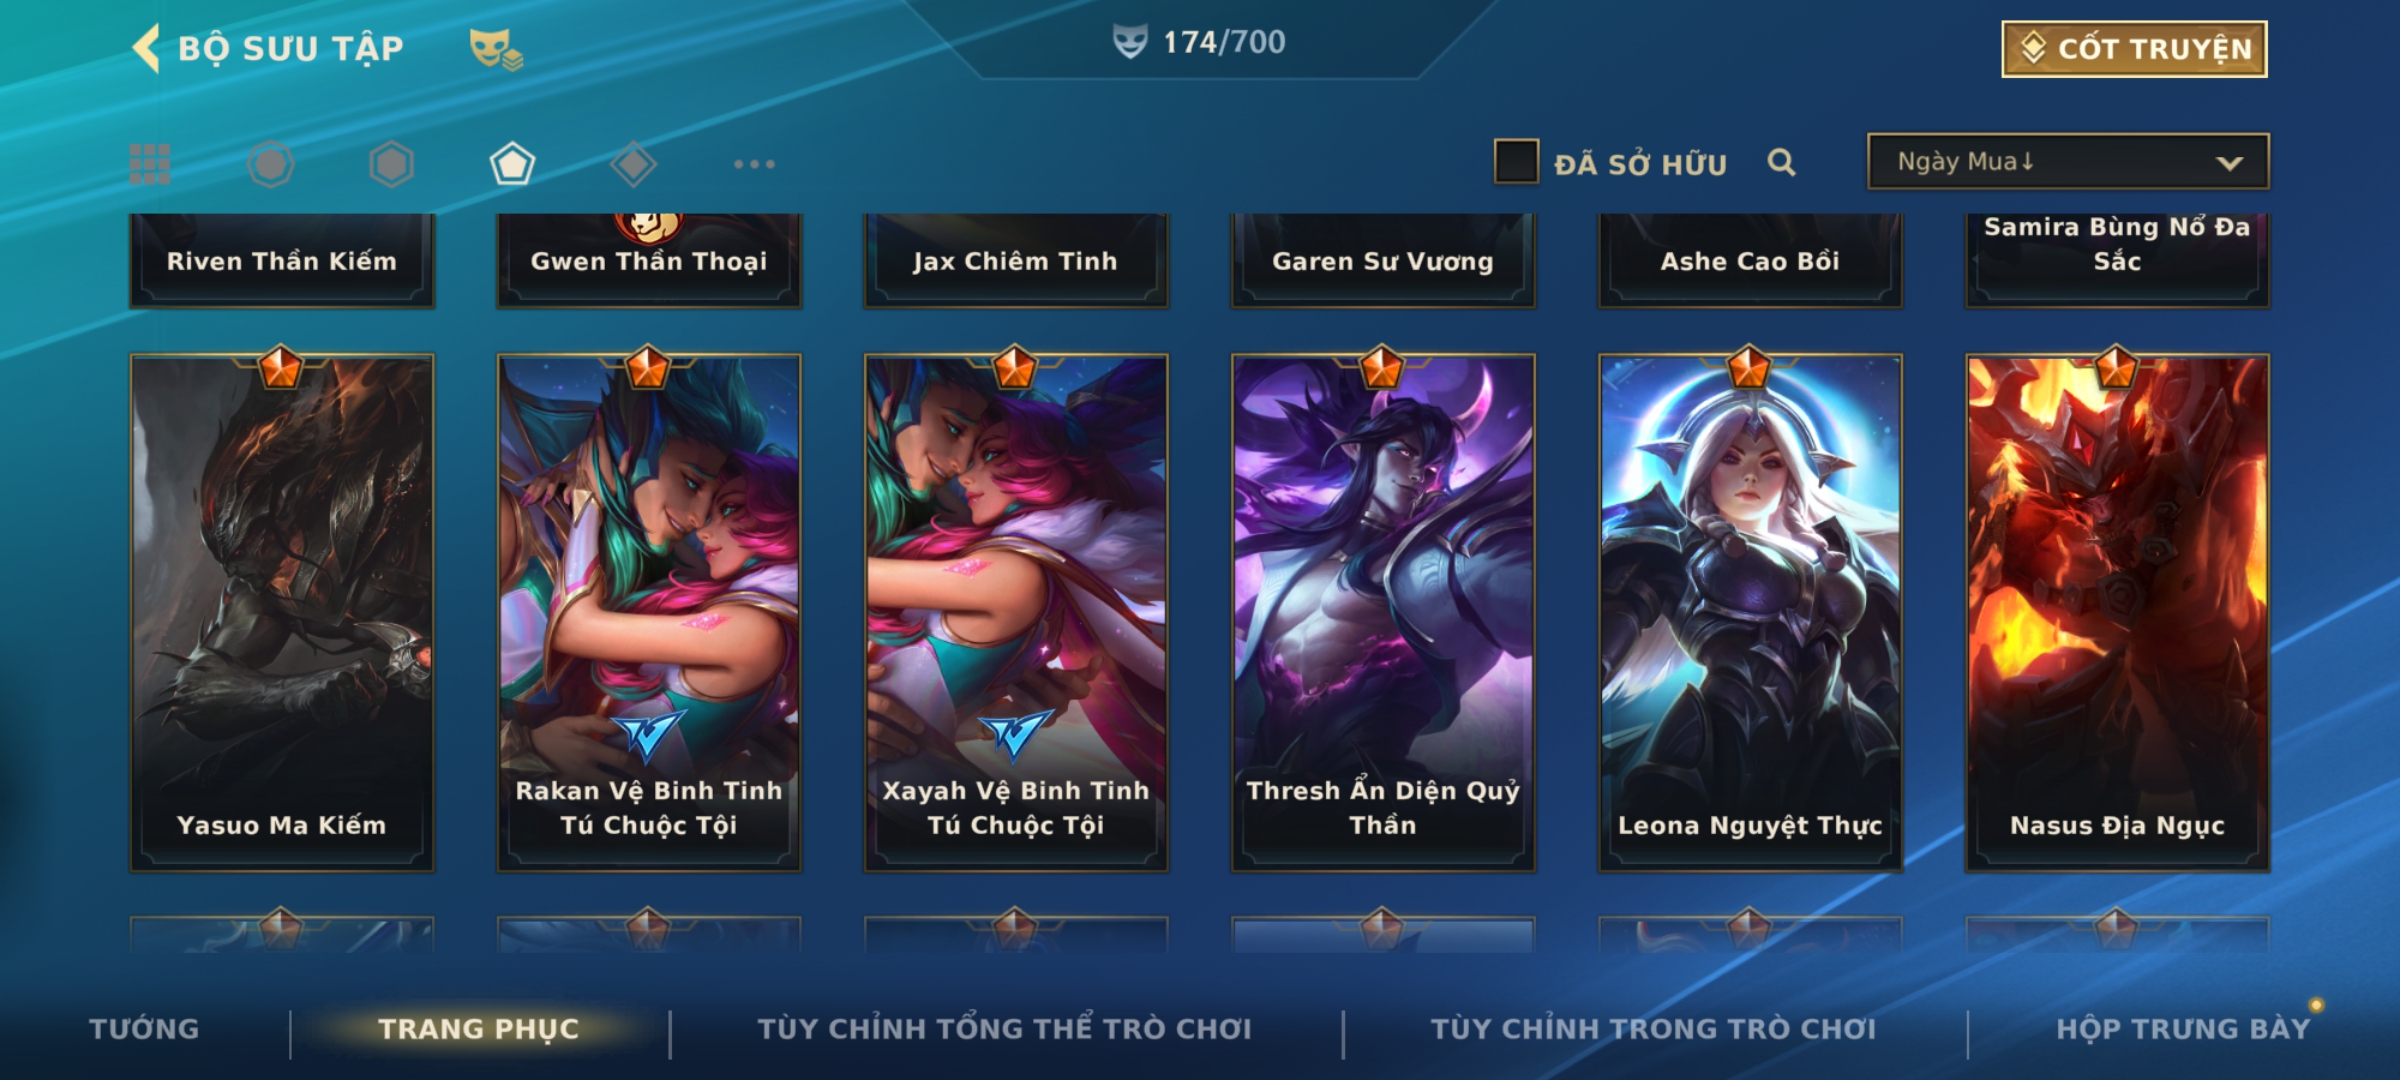Select the highlighted pentagon rarity filter icon
The image size is (2400, 1080).
pos(512,164)
